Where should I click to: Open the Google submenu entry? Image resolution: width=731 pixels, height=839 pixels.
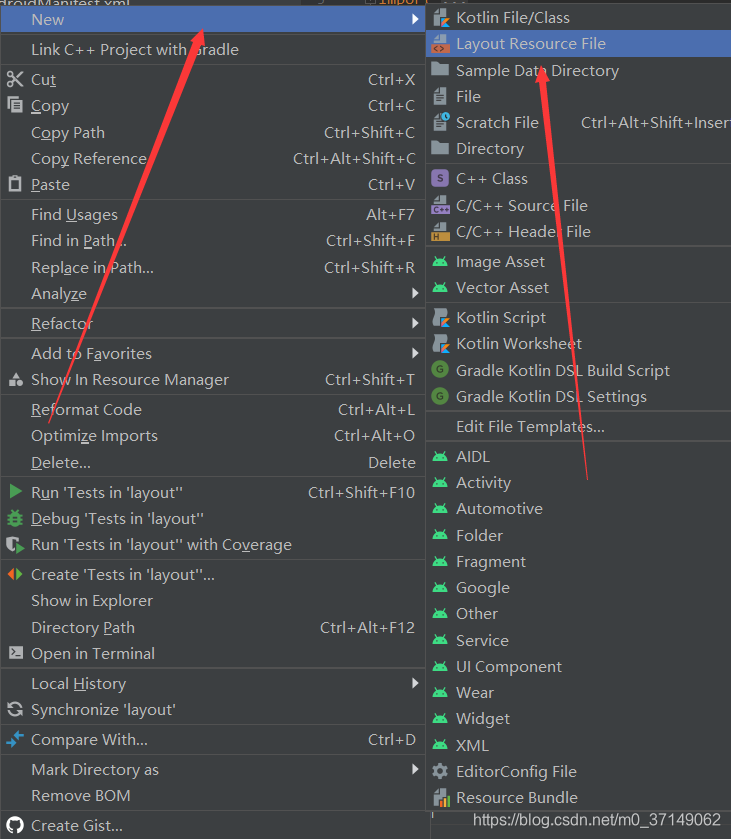pyautogui.click(x=578, y=588)
